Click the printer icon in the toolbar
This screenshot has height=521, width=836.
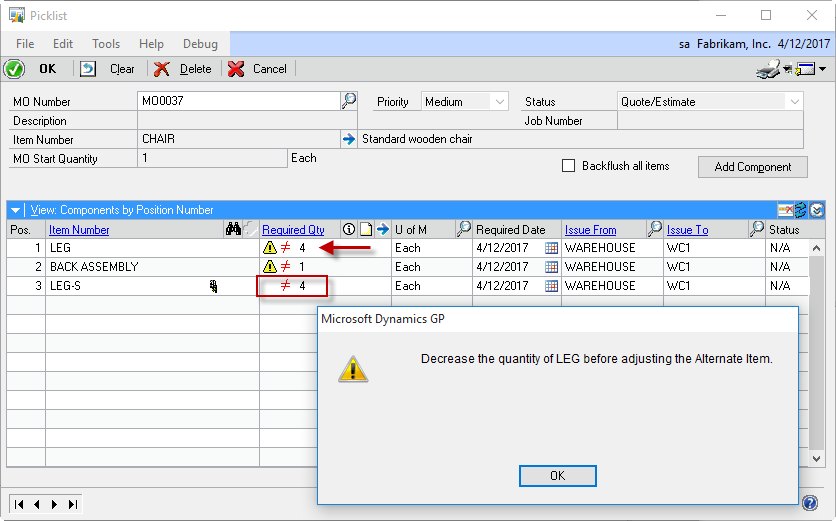[x=767, y=69]
